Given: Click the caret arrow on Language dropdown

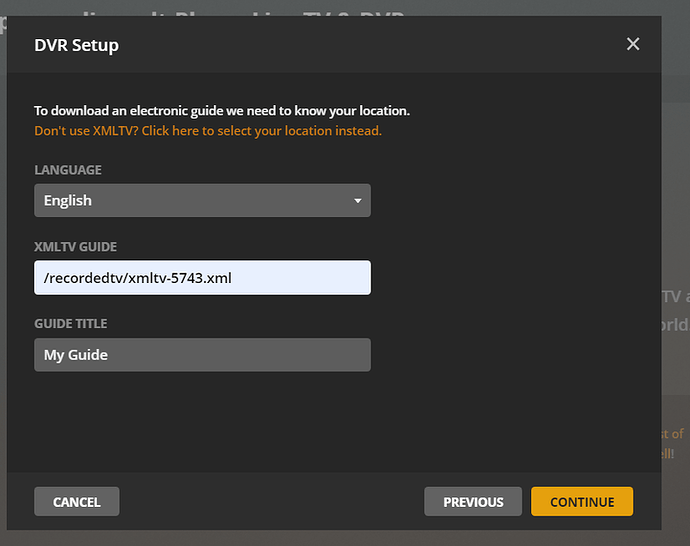Looking at the screenshot, I should [358, 201].
